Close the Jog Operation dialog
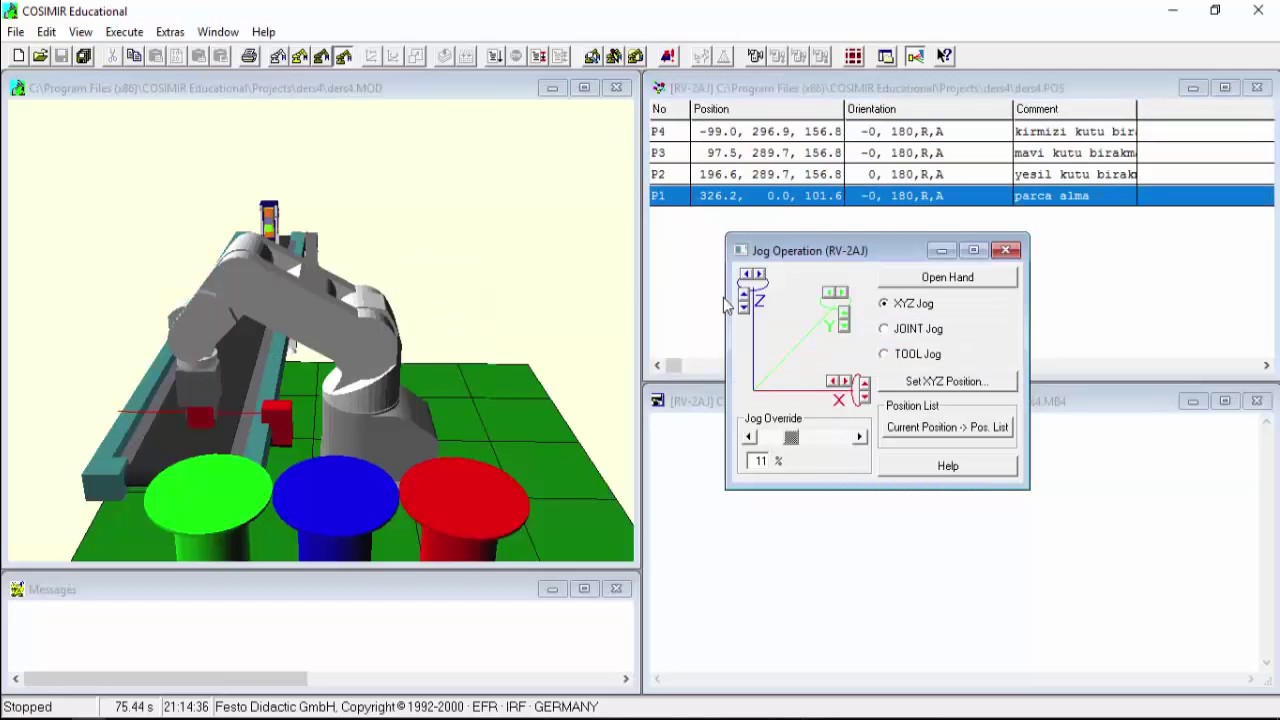 1006,250
